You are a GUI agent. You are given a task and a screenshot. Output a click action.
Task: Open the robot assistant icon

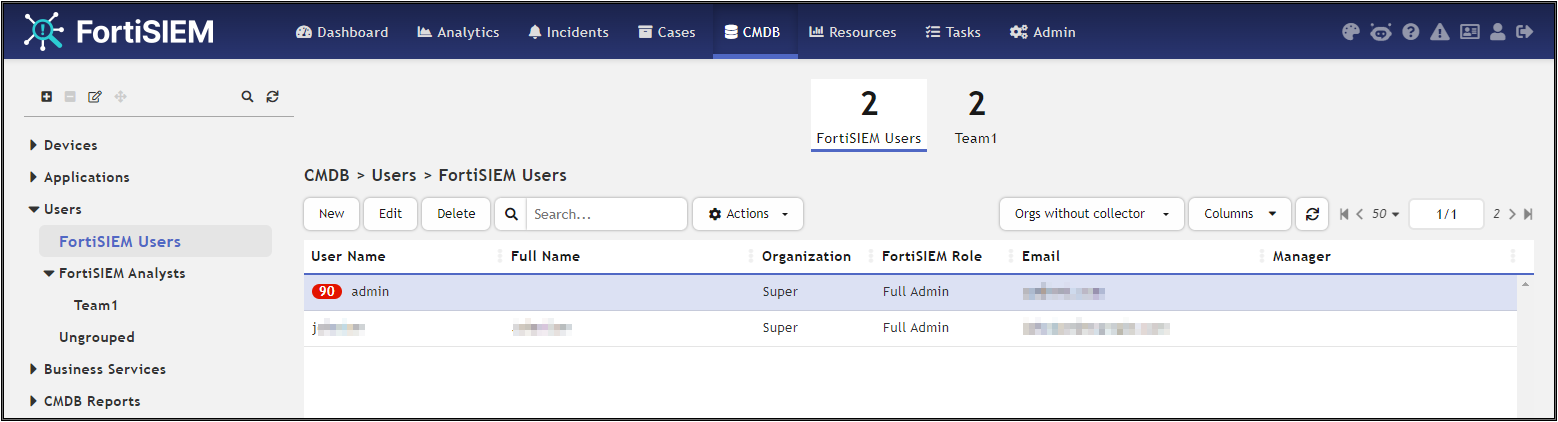tap(1381, 32)
